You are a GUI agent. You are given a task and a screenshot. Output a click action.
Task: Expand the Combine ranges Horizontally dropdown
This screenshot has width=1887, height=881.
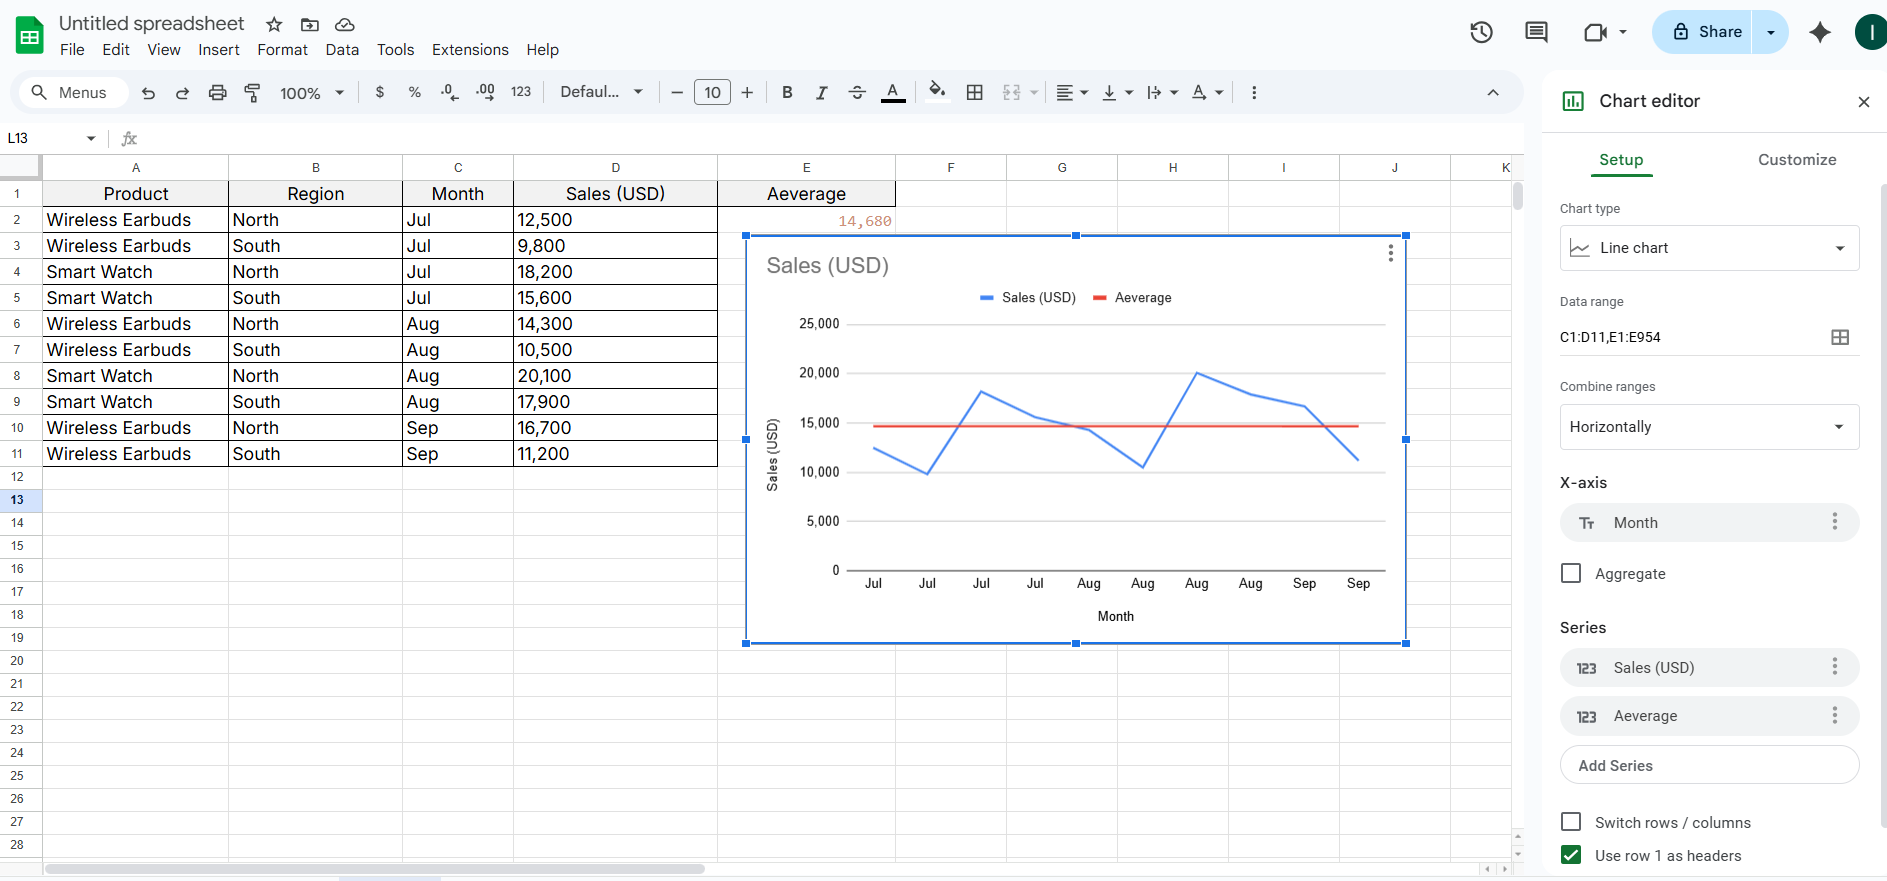[1709, 427]
